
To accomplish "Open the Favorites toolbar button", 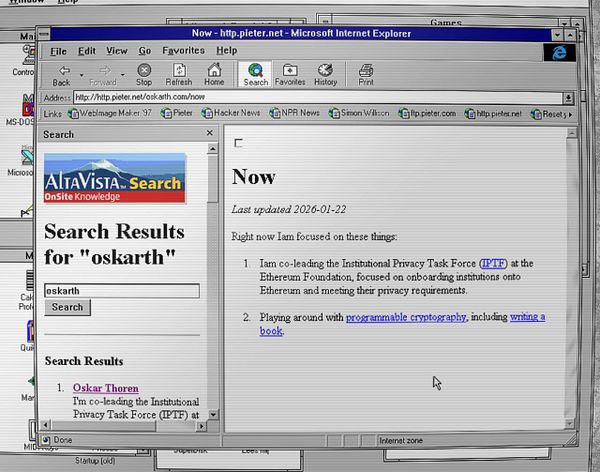I will (290, 75).
